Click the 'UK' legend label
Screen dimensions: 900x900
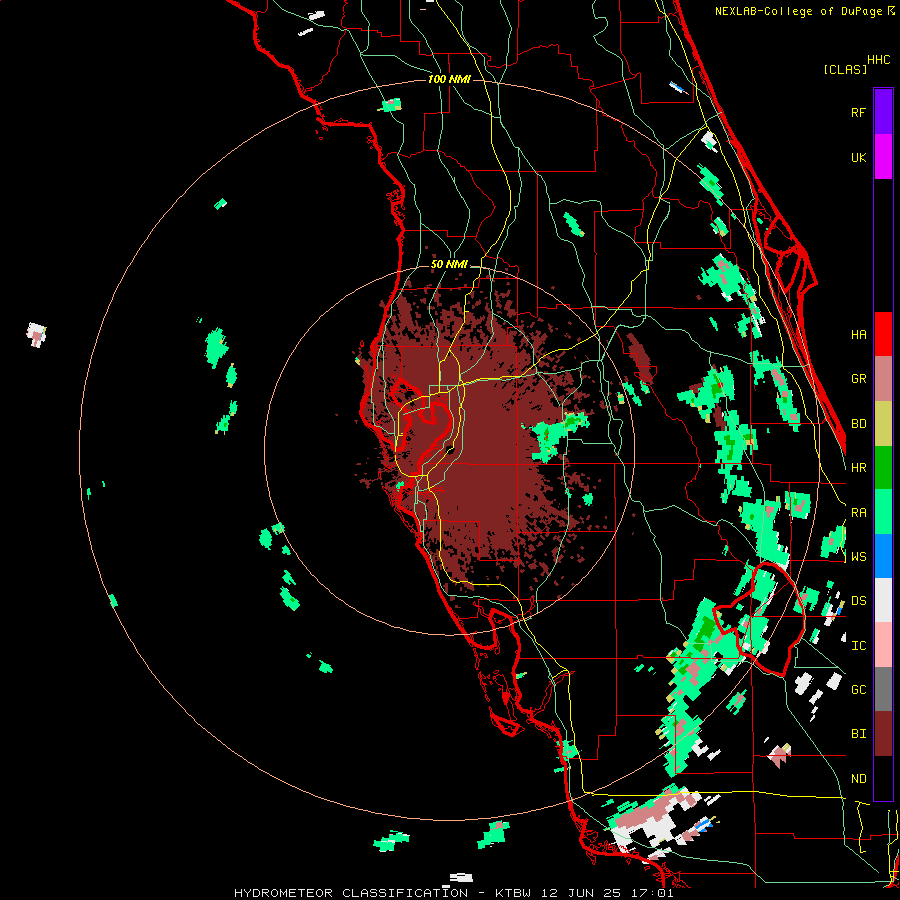(x=858, y=157)
